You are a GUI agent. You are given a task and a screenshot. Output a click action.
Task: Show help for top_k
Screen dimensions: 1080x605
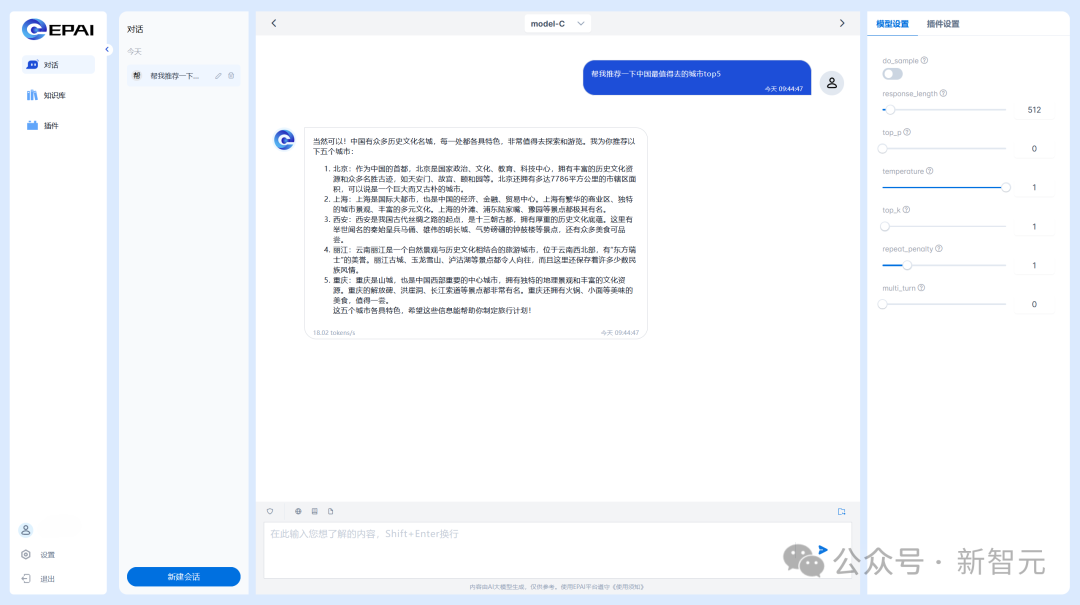906,210
